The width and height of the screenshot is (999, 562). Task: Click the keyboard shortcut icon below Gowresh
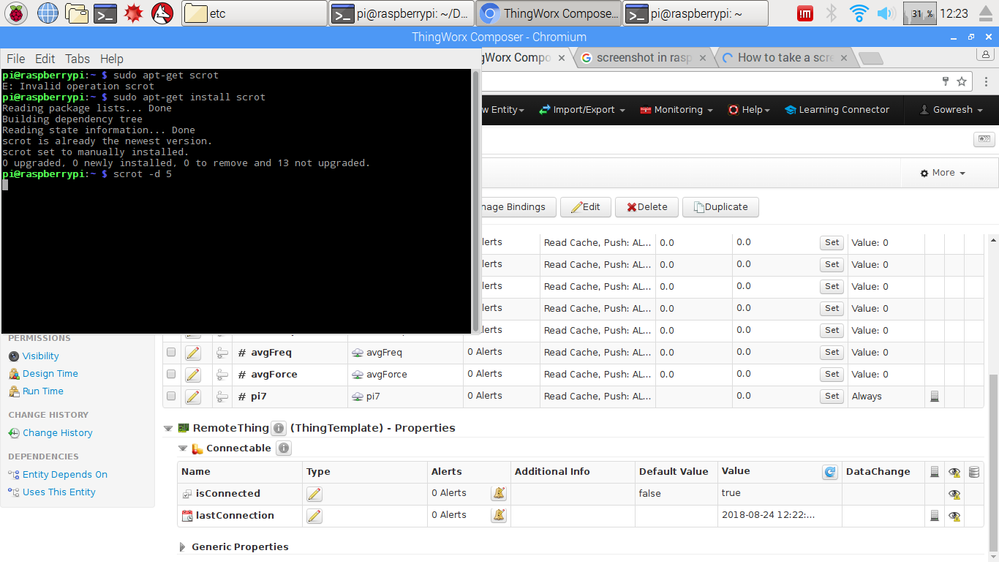coord(984,140)
